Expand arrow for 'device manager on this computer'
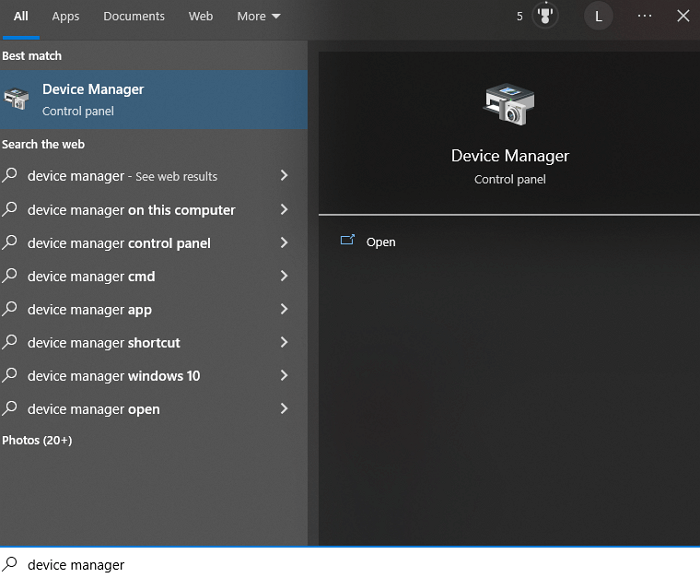Screen dimensions: 700x578 (x=284, y=210)
